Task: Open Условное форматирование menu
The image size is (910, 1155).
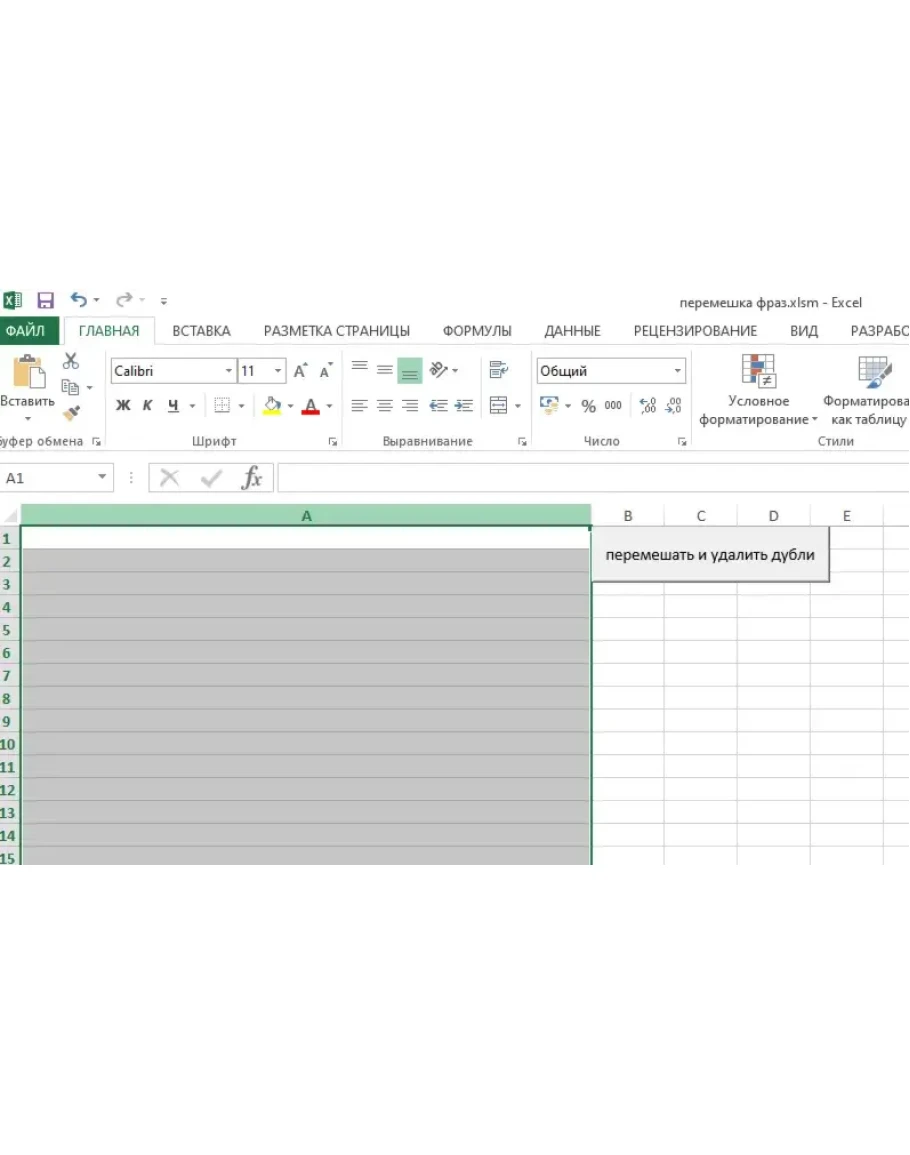Action: pos(758,390)
